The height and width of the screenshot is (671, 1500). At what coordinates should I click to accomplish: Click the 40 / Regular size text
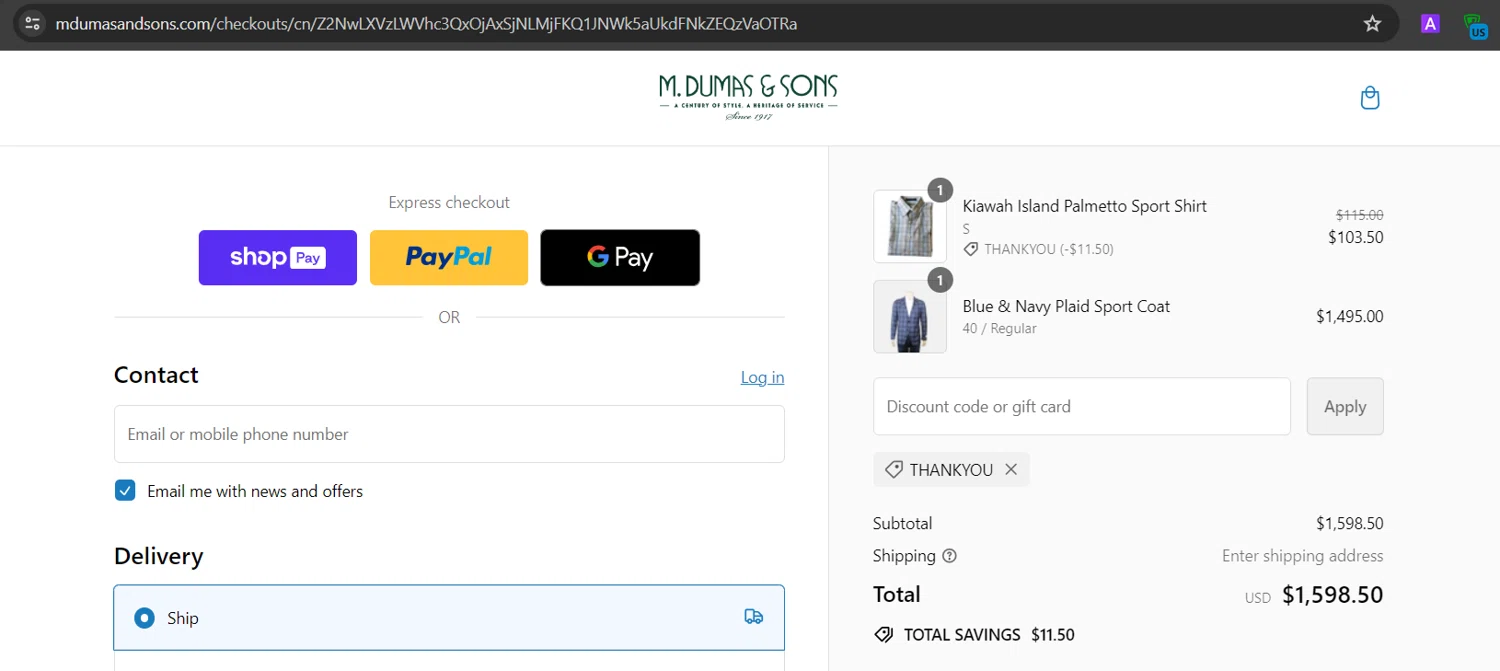coord(1000,328)
